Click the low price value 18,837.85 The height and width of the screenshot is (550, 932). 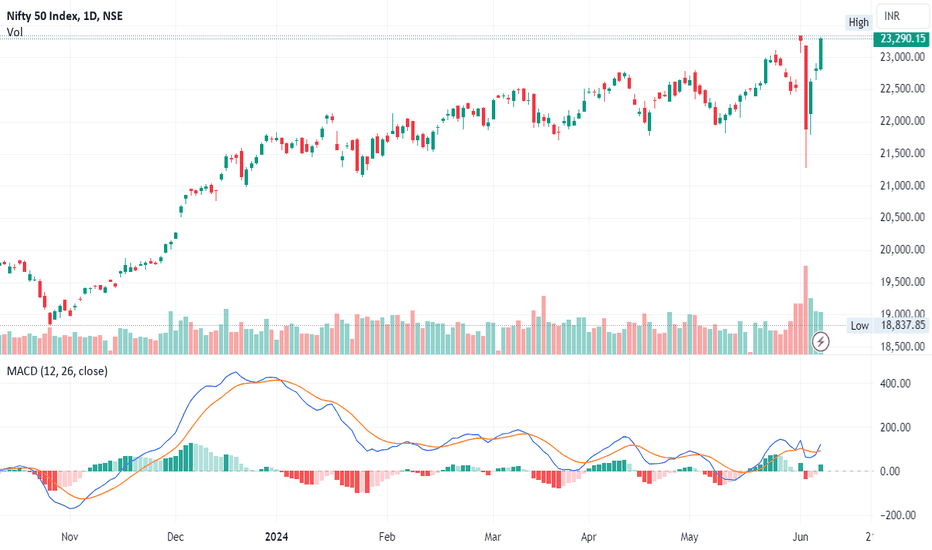(903, 325)
